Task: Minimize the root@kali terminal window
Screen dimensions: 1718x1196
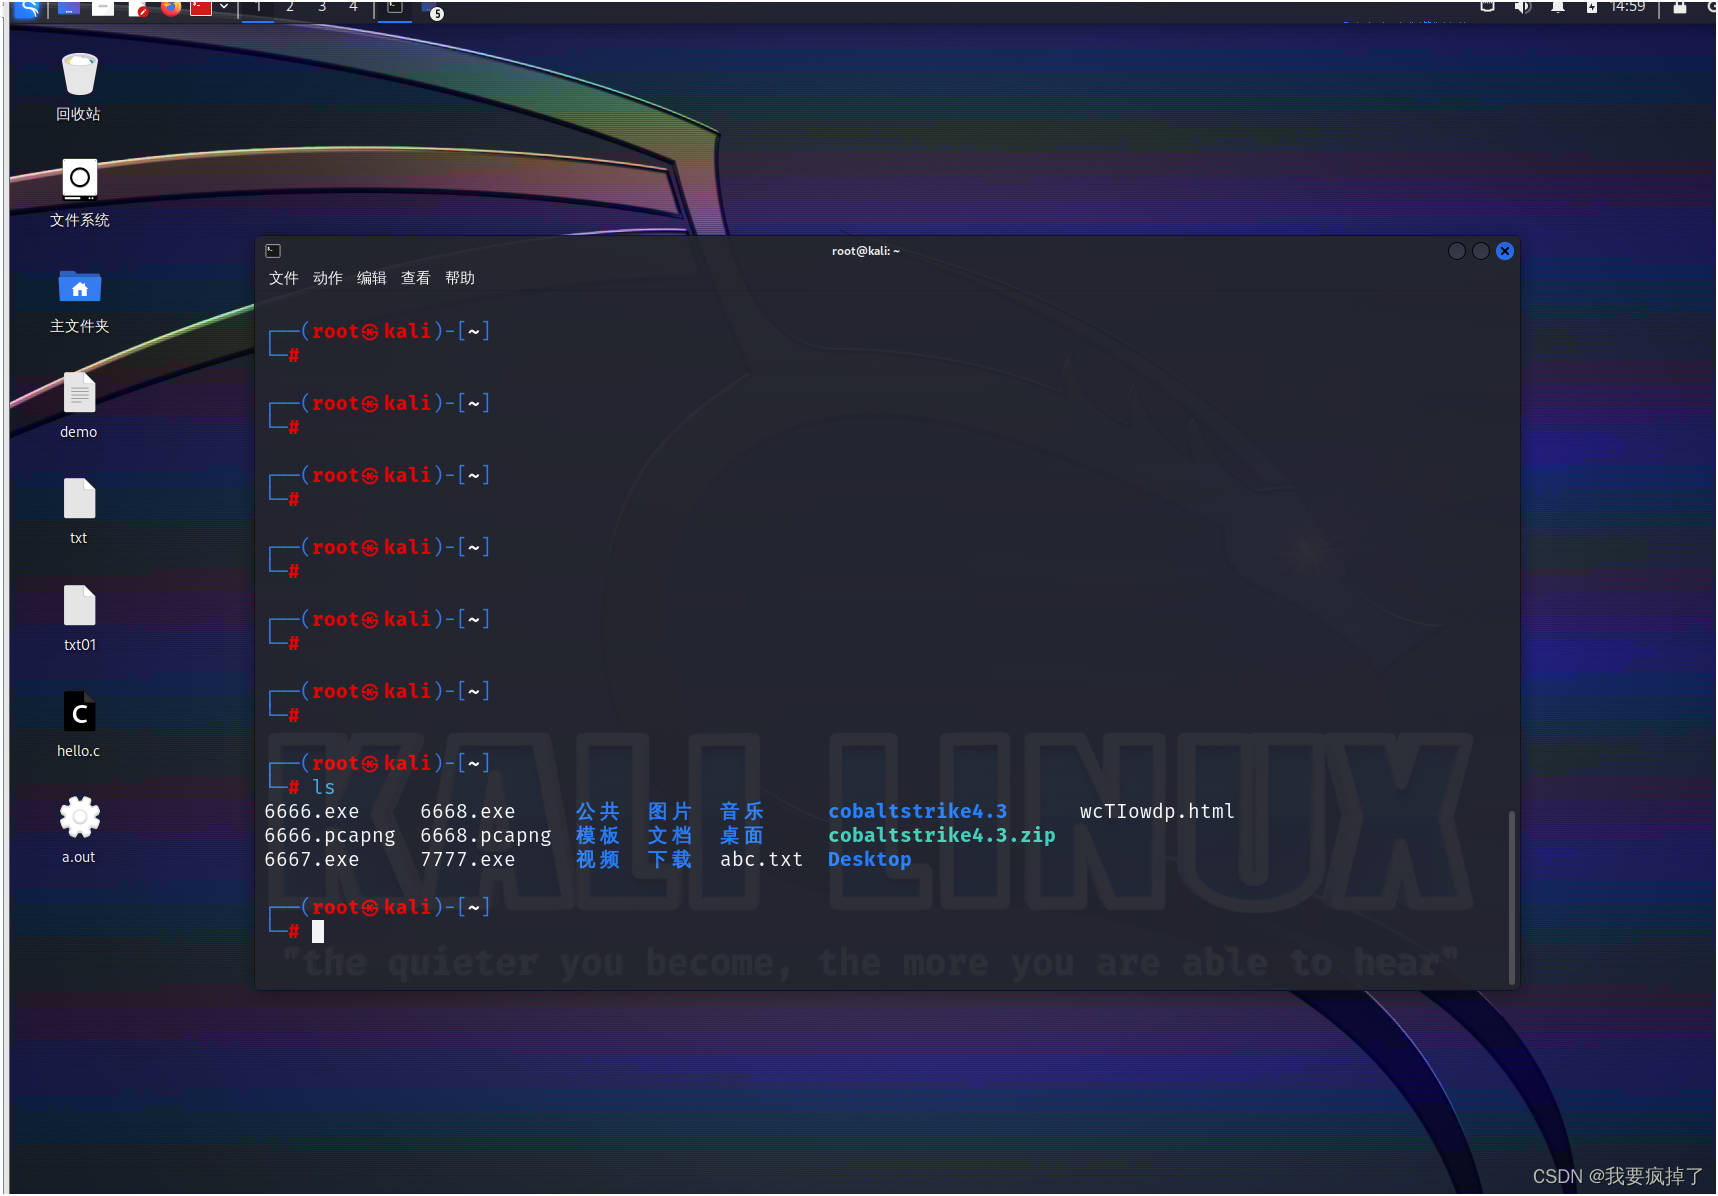Action: (x=1457, y=251)
